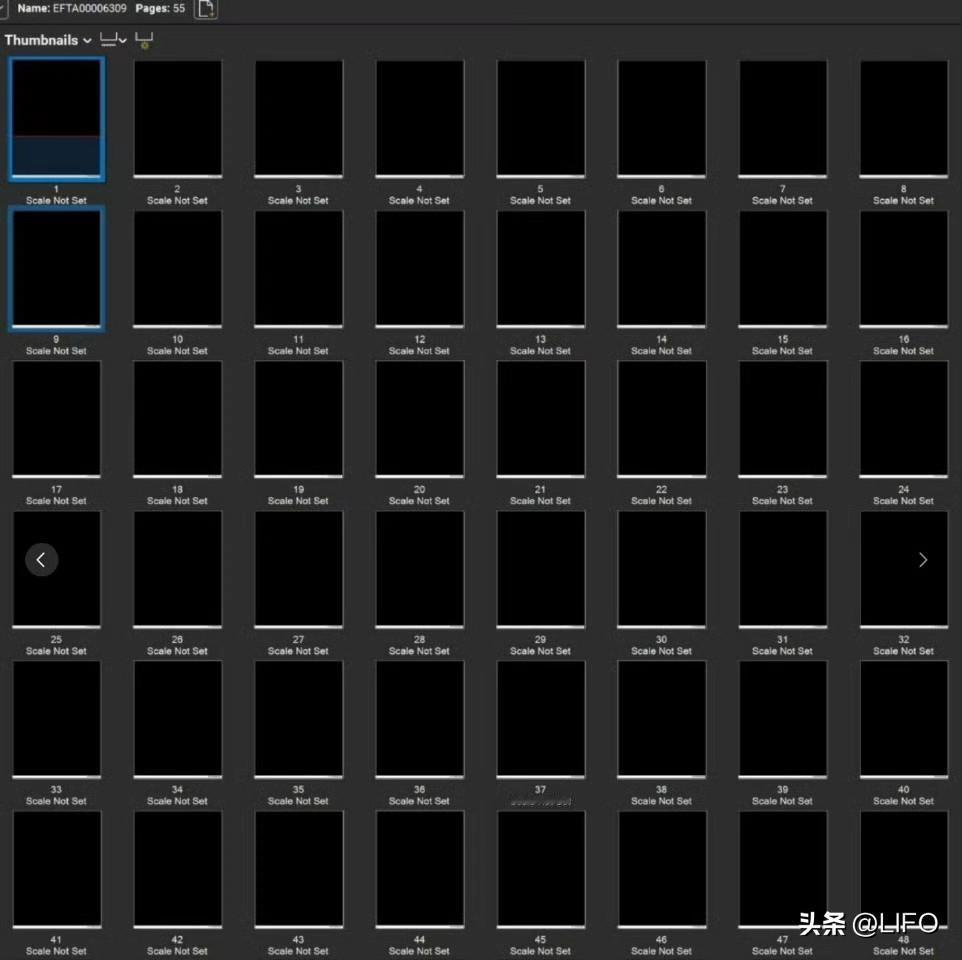
Task: Click the file name EFTA00006309
Action: (90, 9)
